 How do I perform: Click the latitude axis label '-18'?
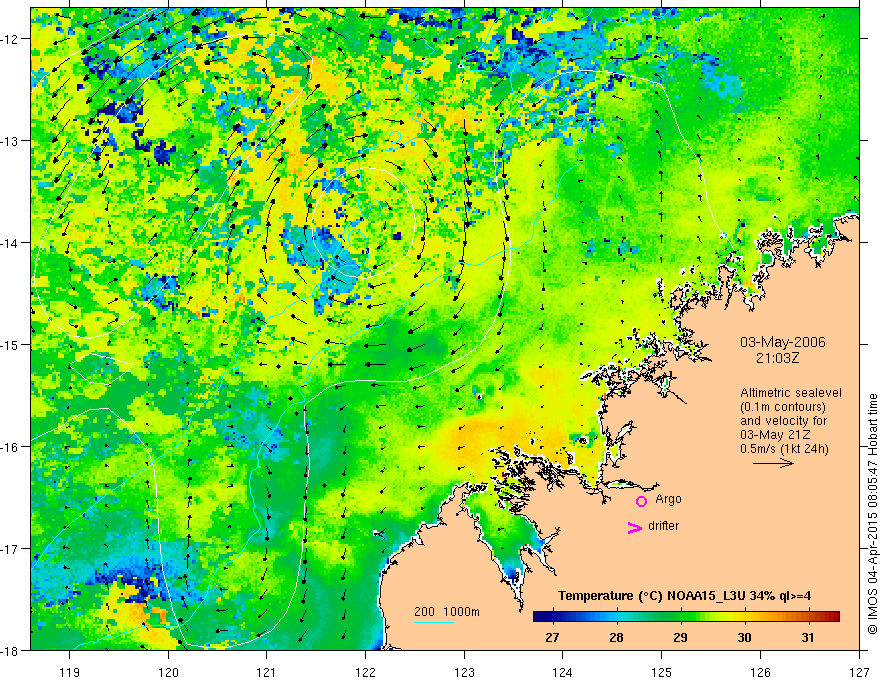11,650
